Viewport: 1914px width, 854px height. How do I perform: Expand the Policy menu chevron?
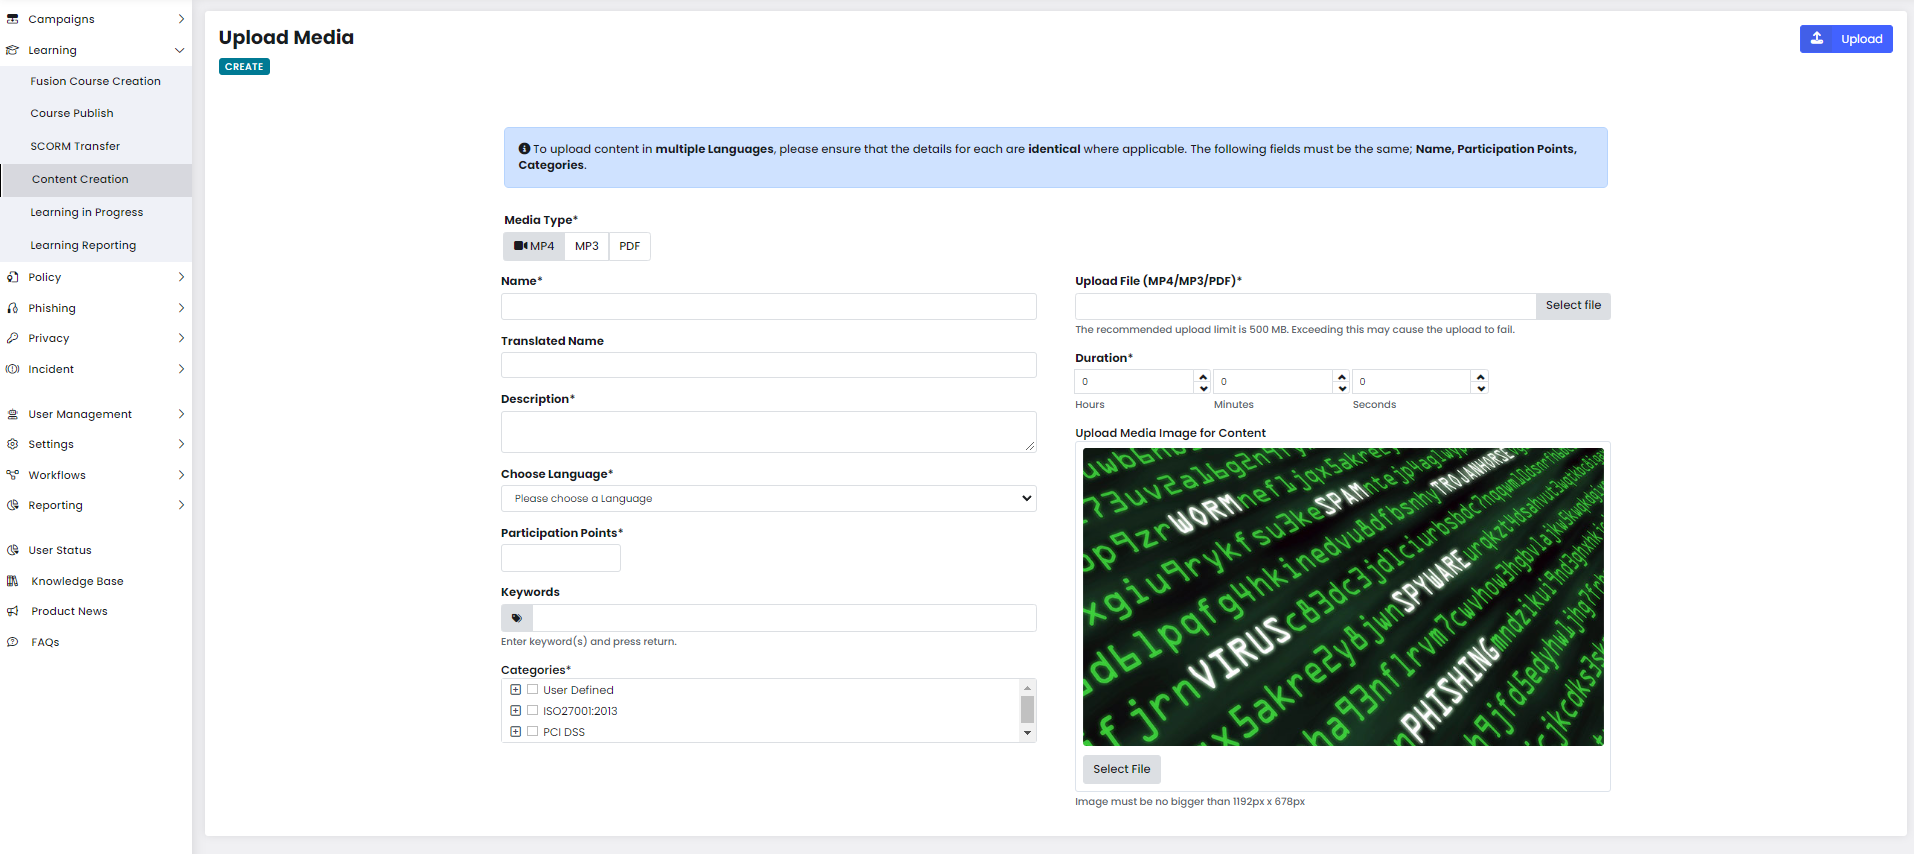[181, 277]
